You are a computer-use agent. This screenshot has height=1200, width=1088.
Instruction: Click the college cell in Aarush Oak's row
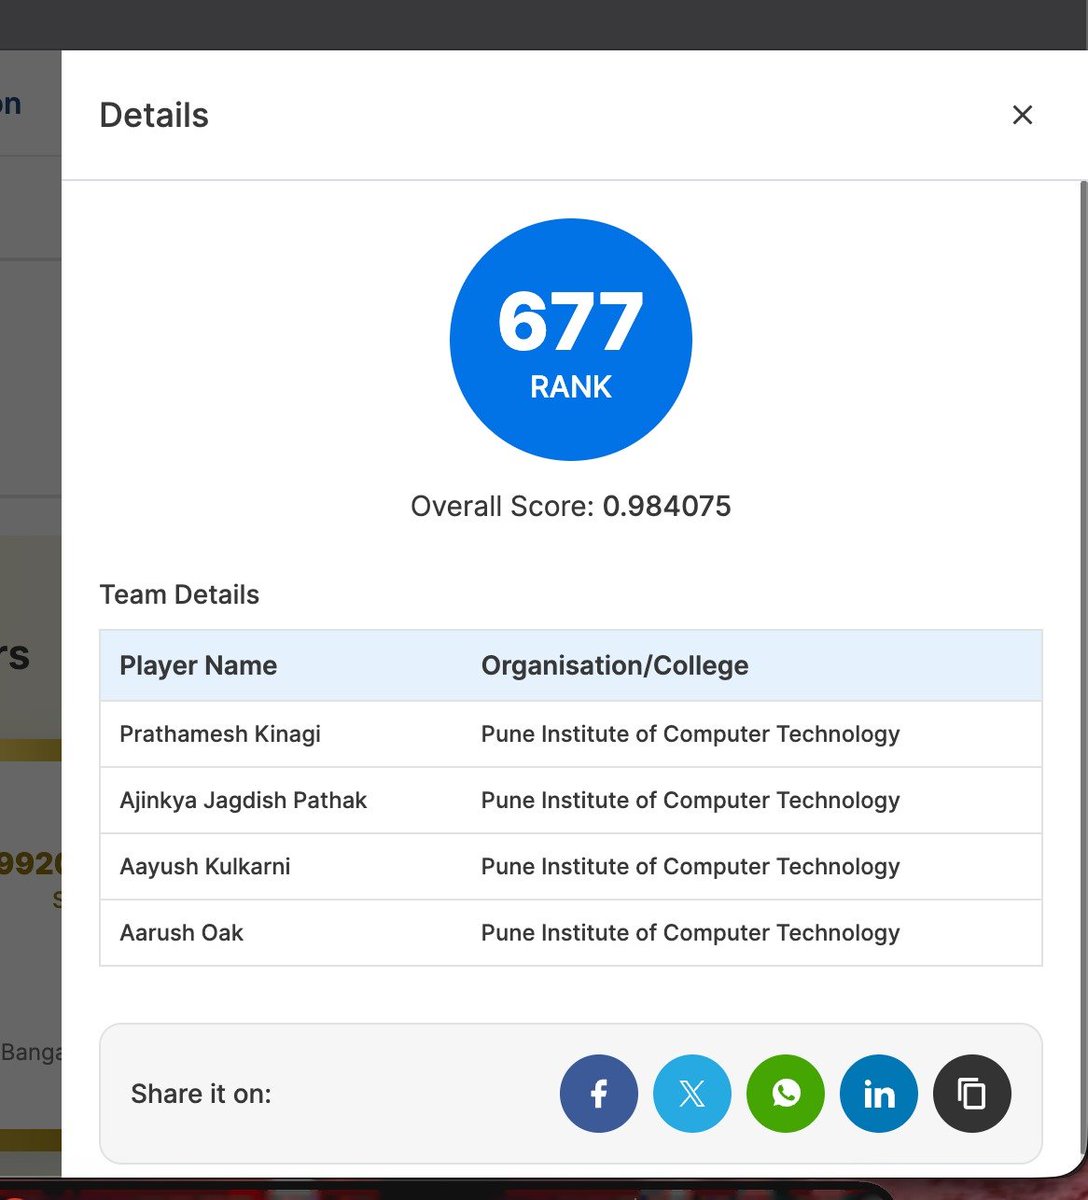point(691,932)
